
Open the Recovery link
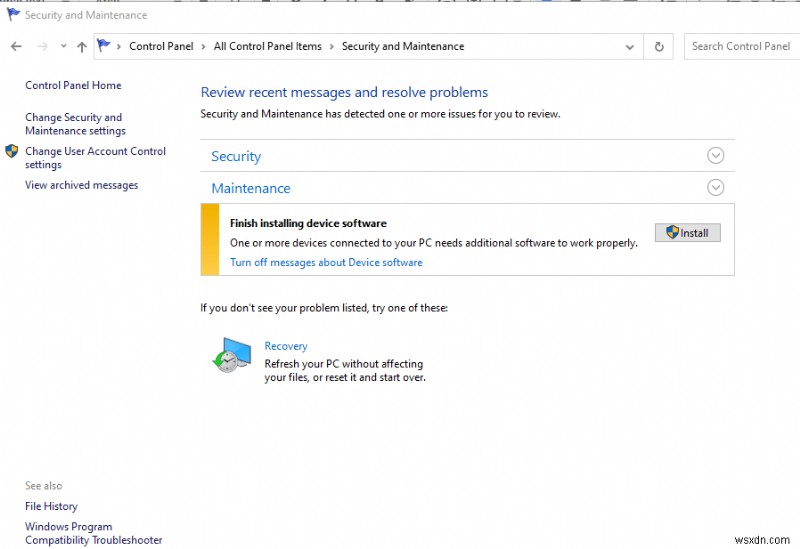point(286,346)
